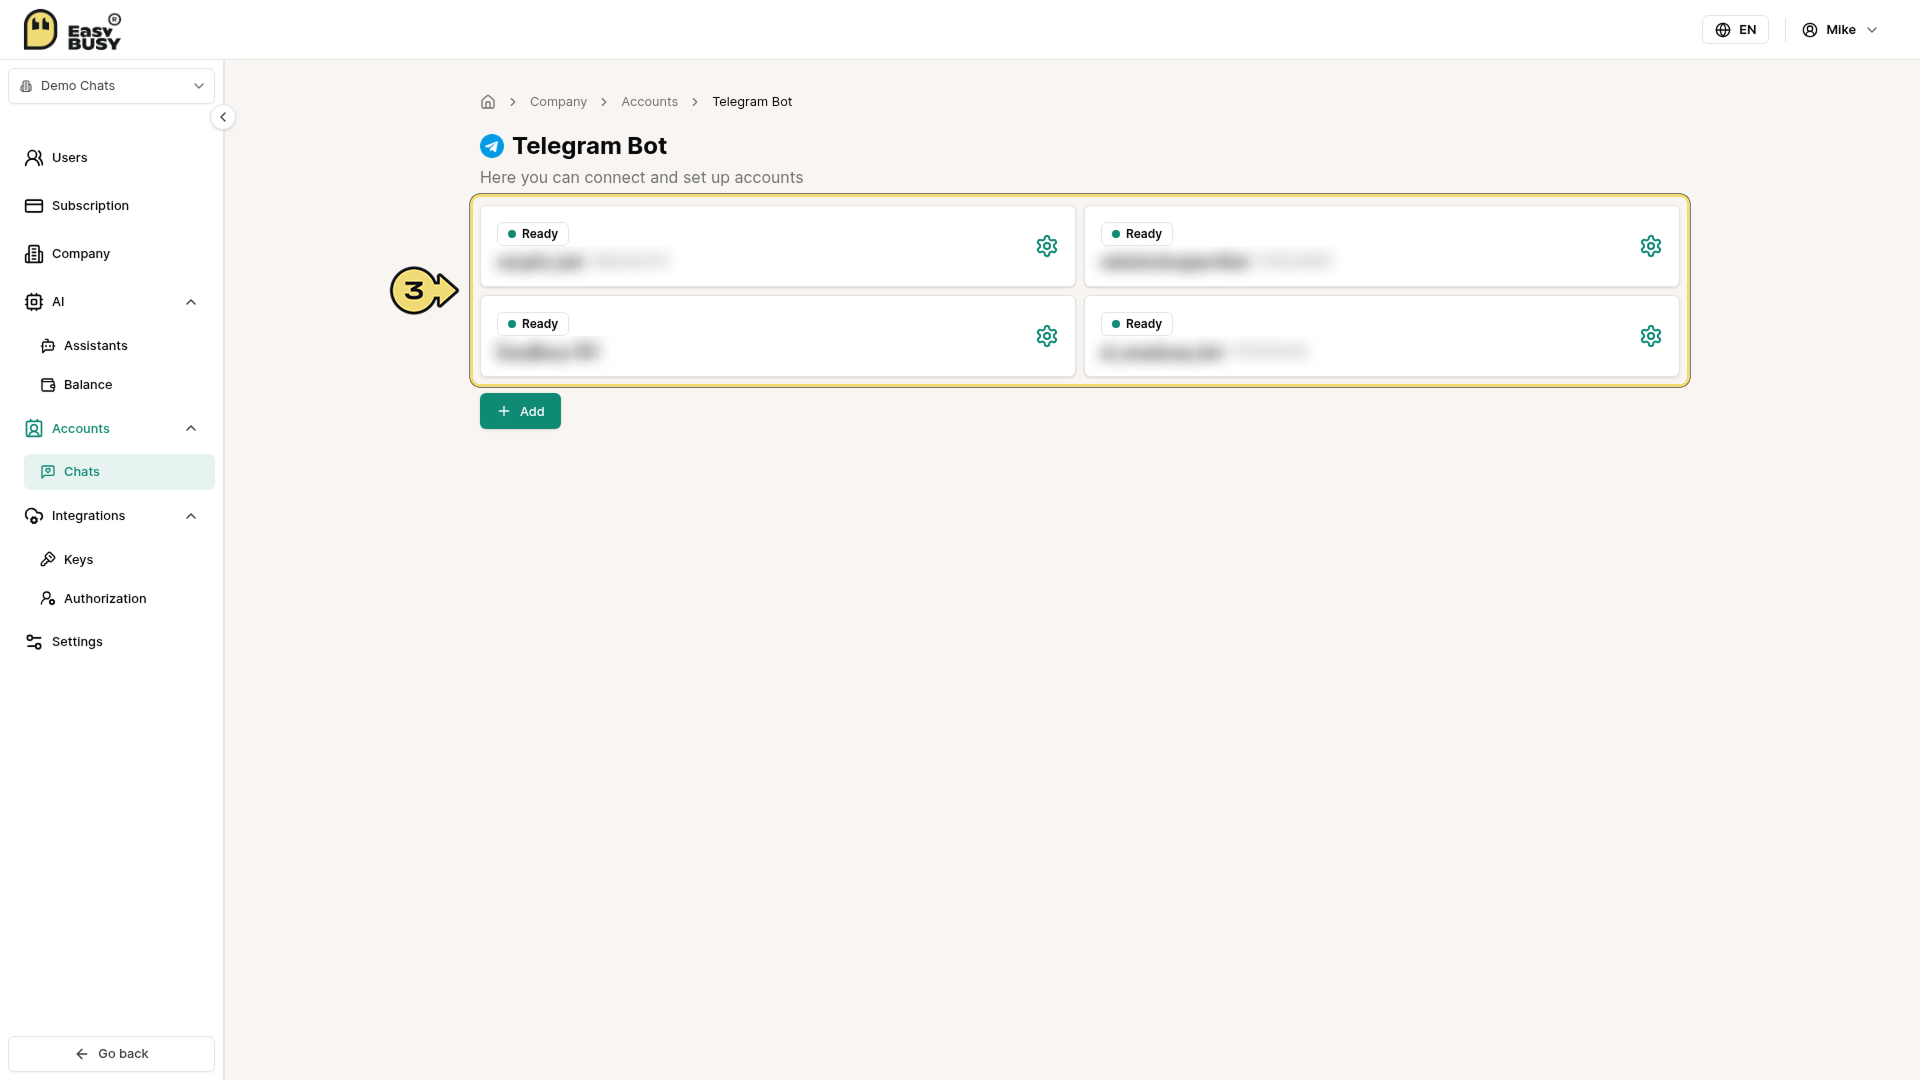
Task: Click the Keys label in the sidebar
Action: click(x=79, y=560)
